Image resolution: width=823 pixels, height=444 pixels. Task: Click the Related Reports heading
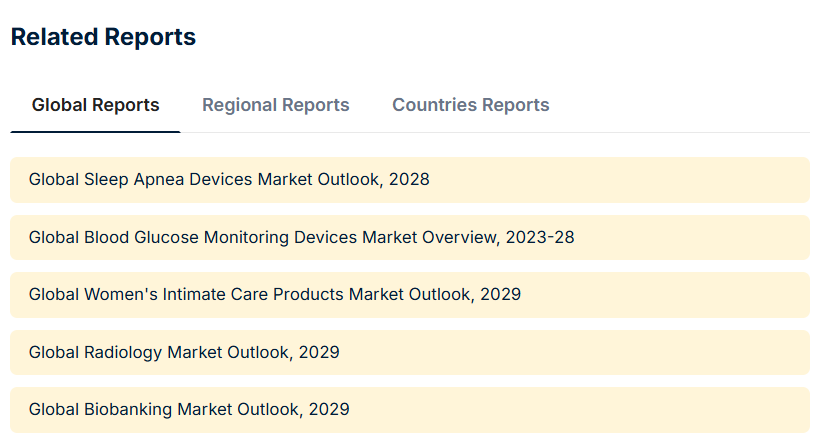click(103, 37)
